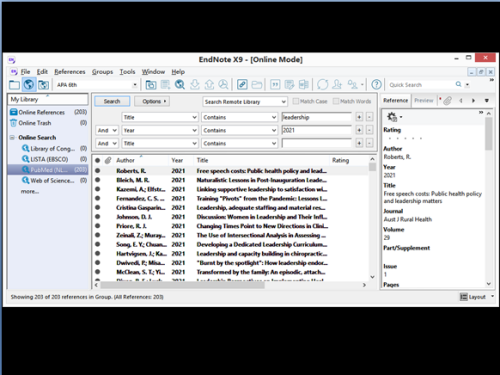Click the paperclip attach file icon
500x375 pixels.
point(447,101)
